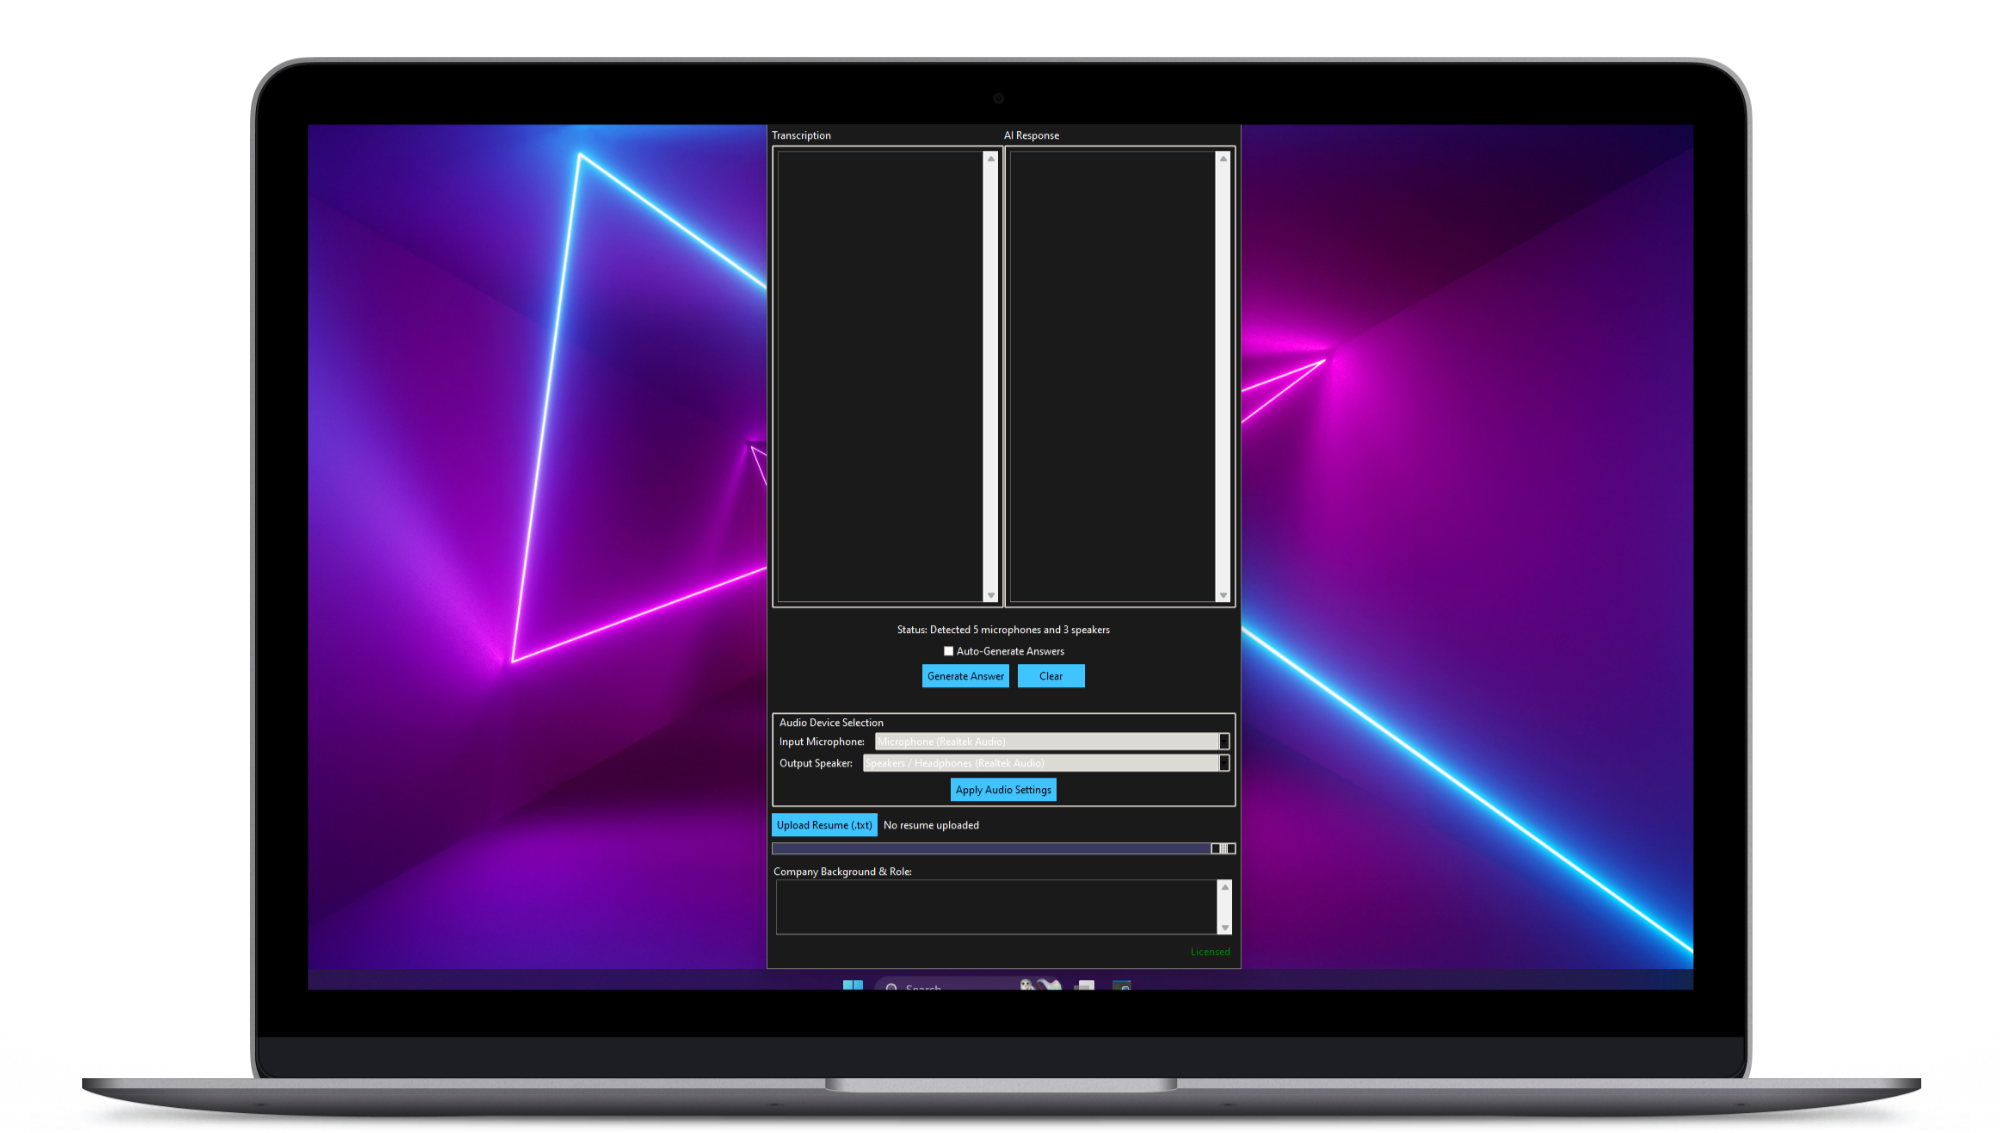Screen dimensions: 2000x1133
Task: Click the Generate Answer button
Action: [965, 676]
